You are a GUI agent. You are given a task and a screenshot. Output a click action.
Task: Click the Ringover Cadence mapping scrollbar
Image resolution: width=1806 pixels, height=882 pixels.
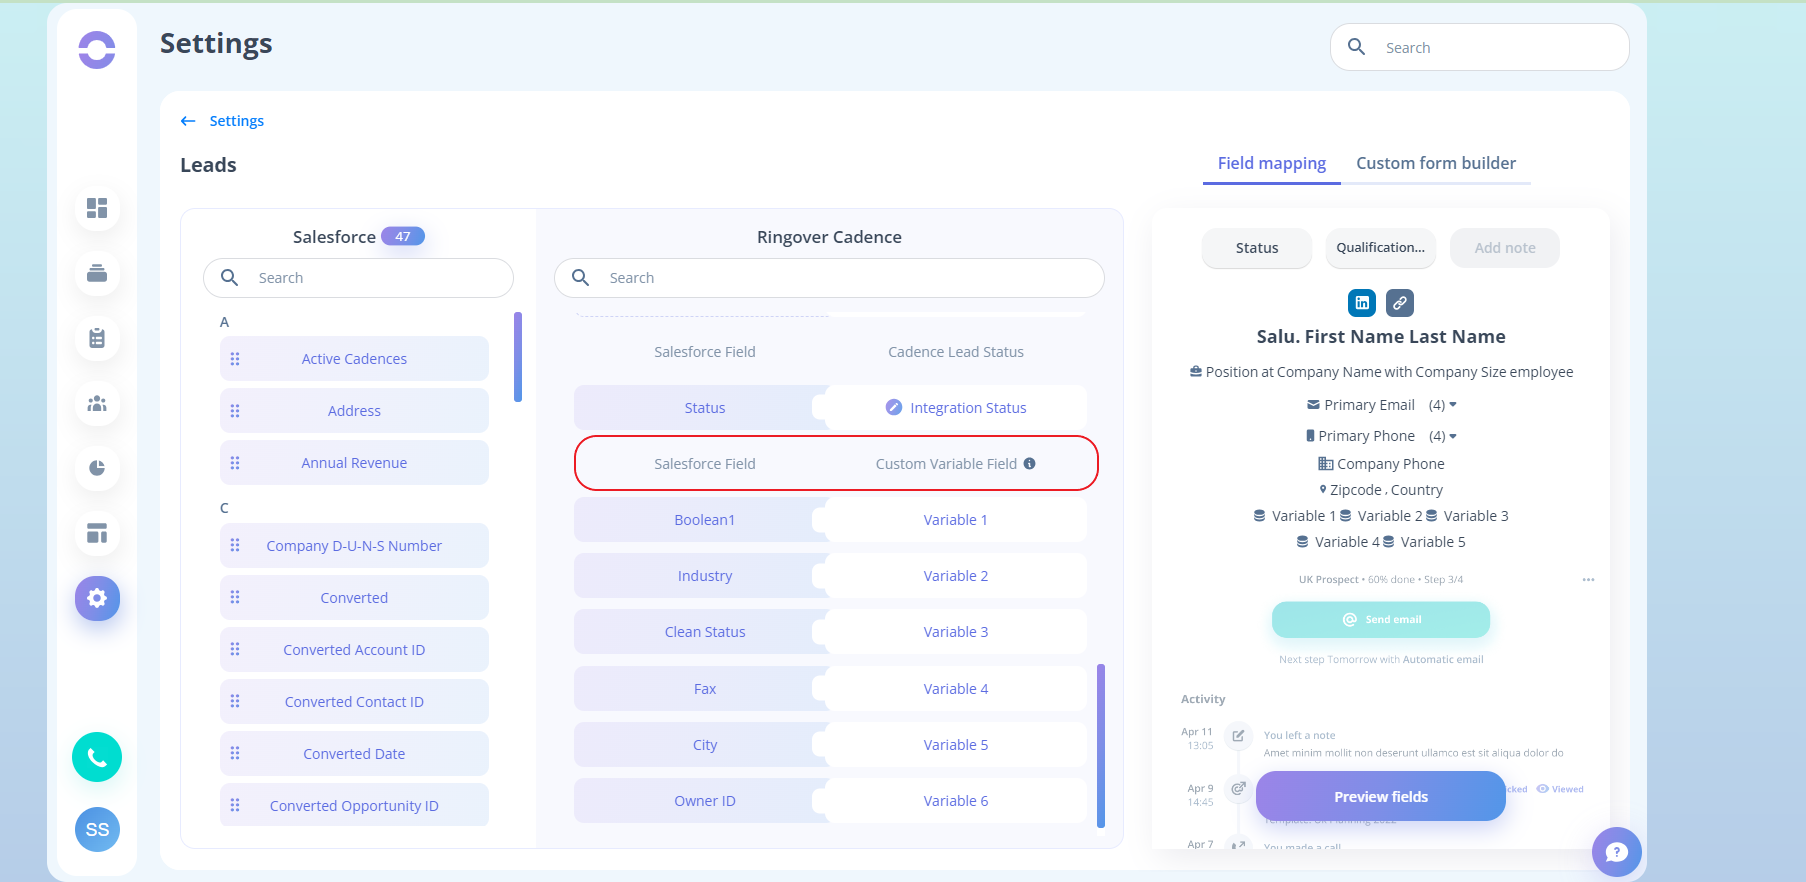click(1101, 746)
